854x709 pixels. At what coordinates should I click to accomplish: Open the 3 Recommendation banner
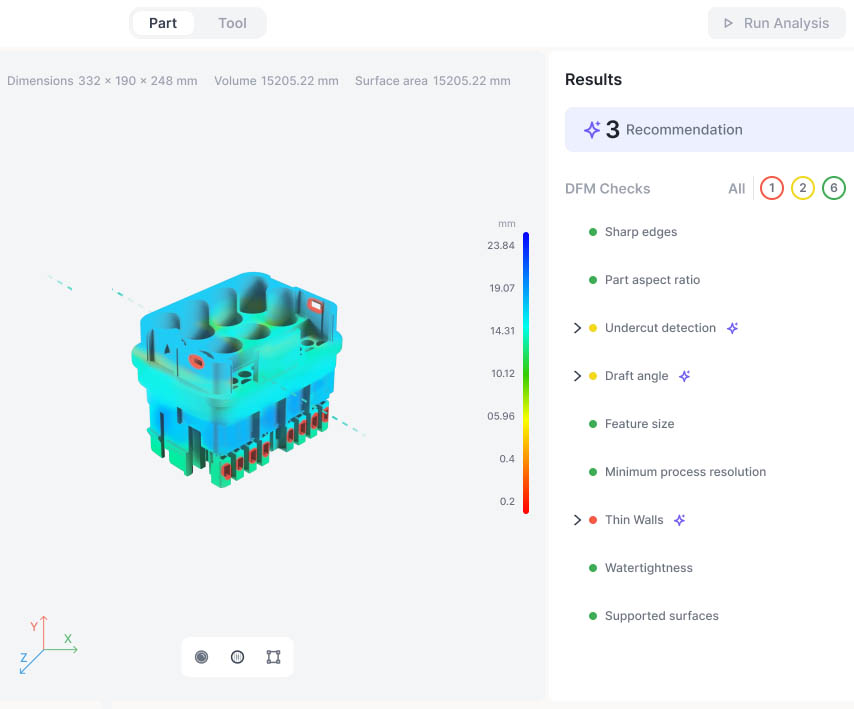pyautogui.click(x=709, y=130)
